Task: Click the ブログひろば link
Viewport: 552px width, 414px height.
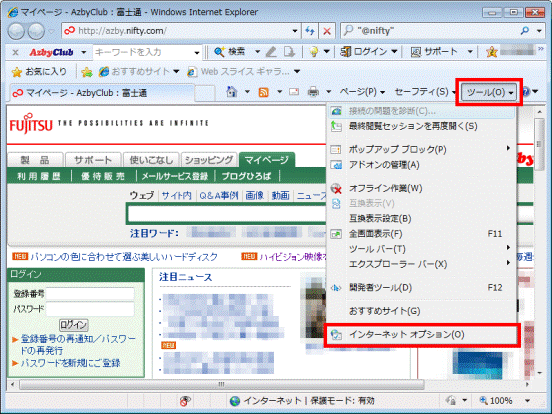Action: pyautogui.click(x=246, y=176)
